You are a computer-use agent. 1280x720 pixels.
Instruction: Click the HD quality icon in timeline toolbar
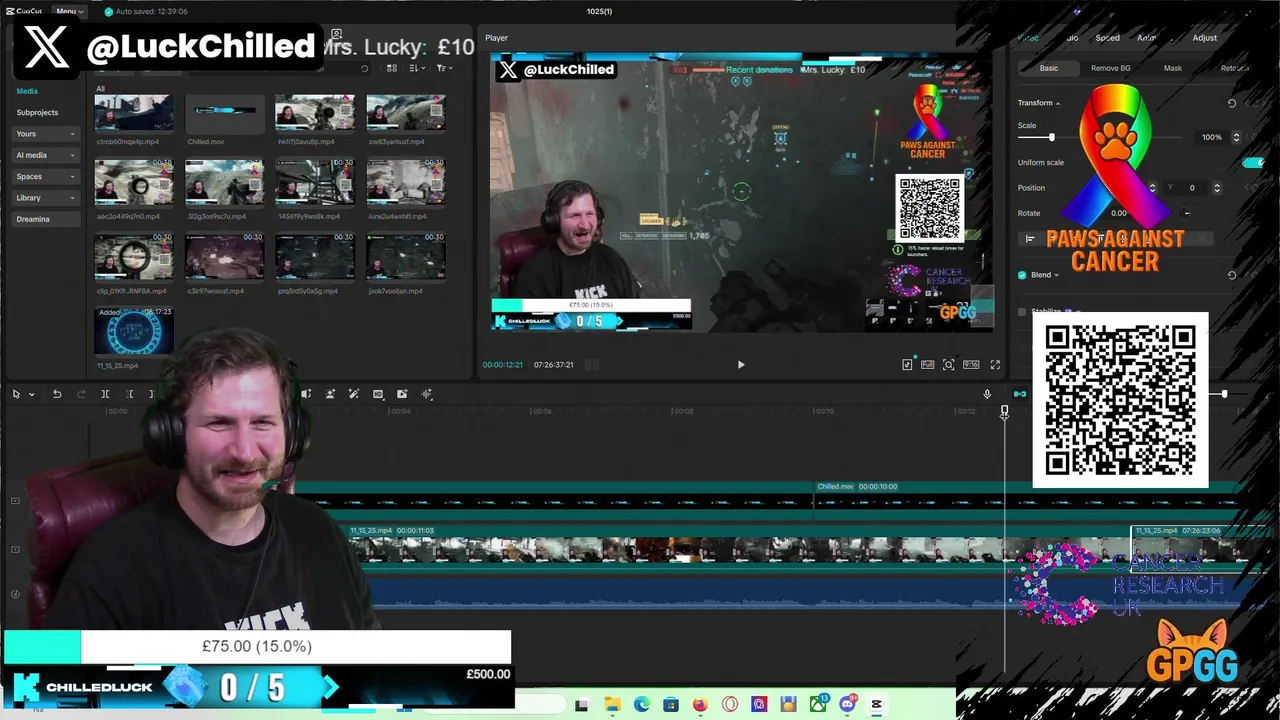point(378,394)
